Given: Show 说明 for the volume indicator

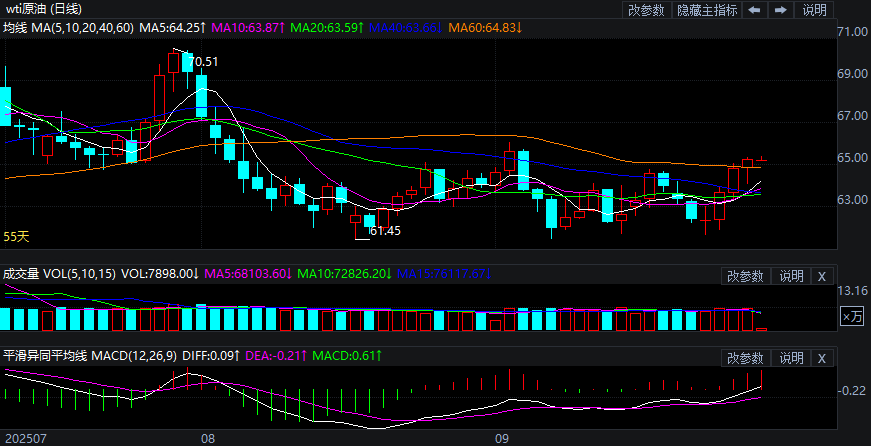Looking at the screenshot, I should tap(791, 276).
